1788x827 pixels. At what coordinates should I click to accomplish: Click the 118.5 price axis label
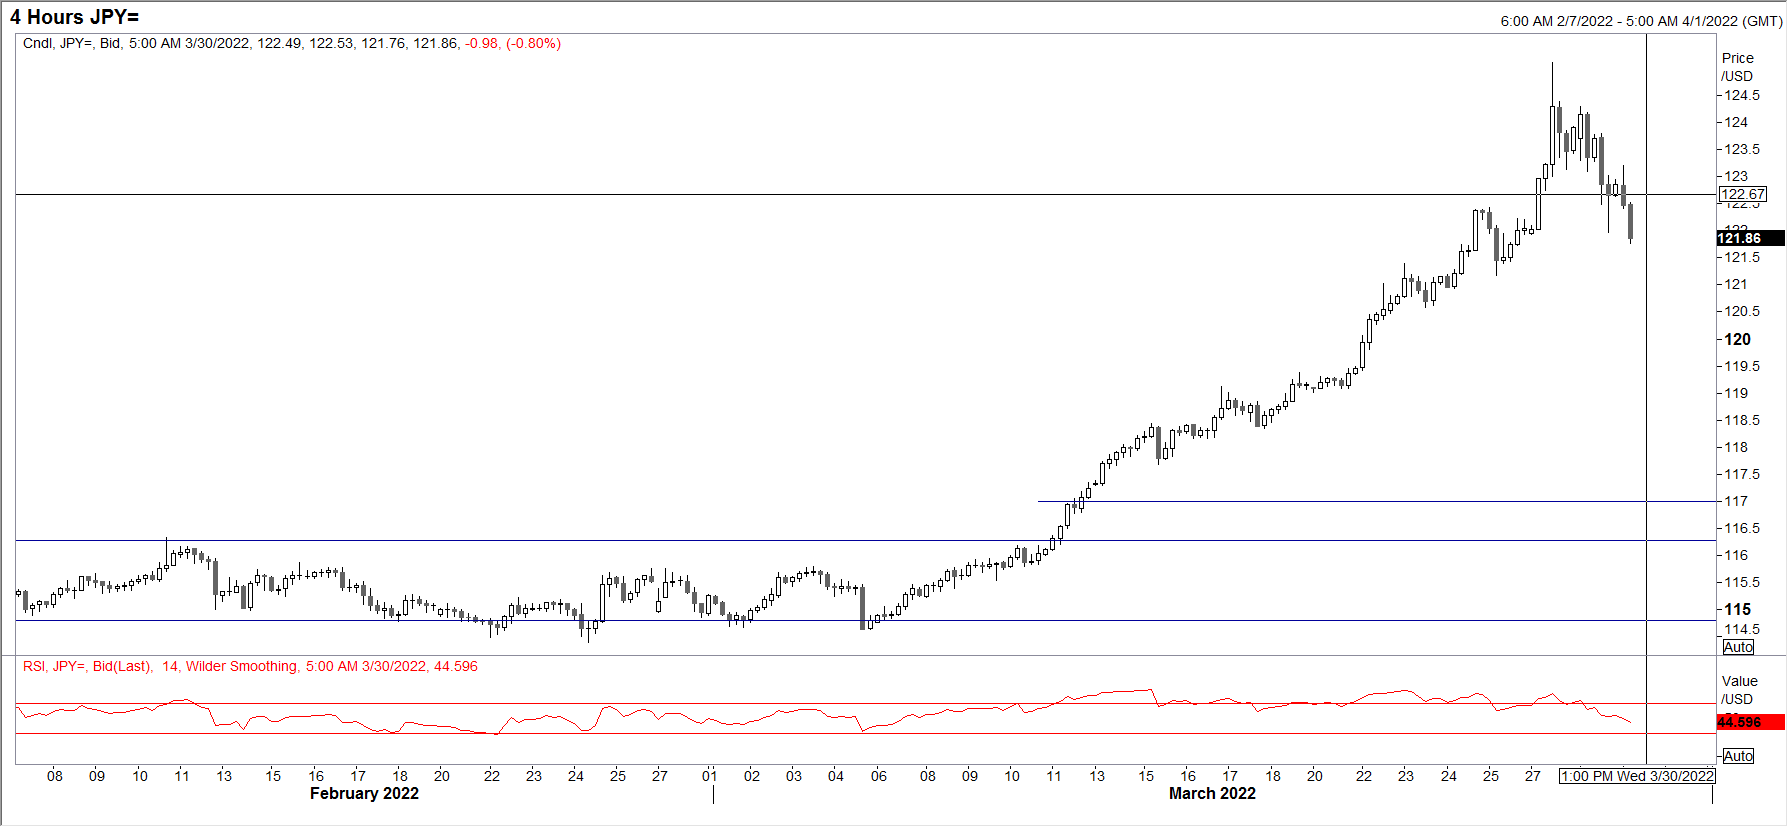pyautogui.click(x=1742, y=420)
